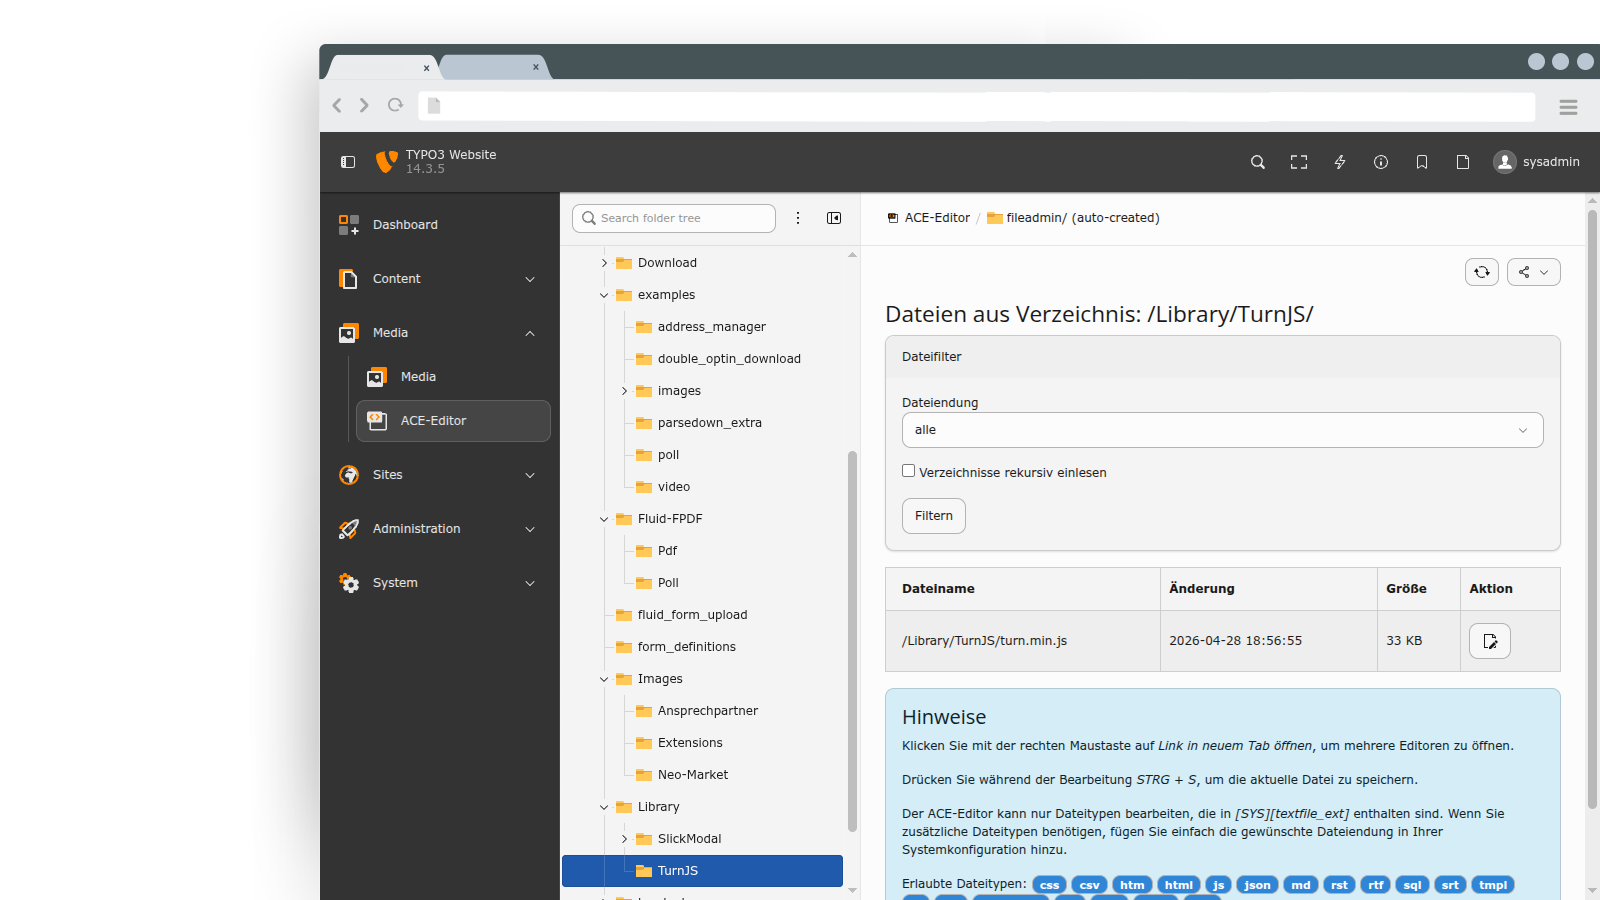Open the share dropdown button

(1534, 272)
